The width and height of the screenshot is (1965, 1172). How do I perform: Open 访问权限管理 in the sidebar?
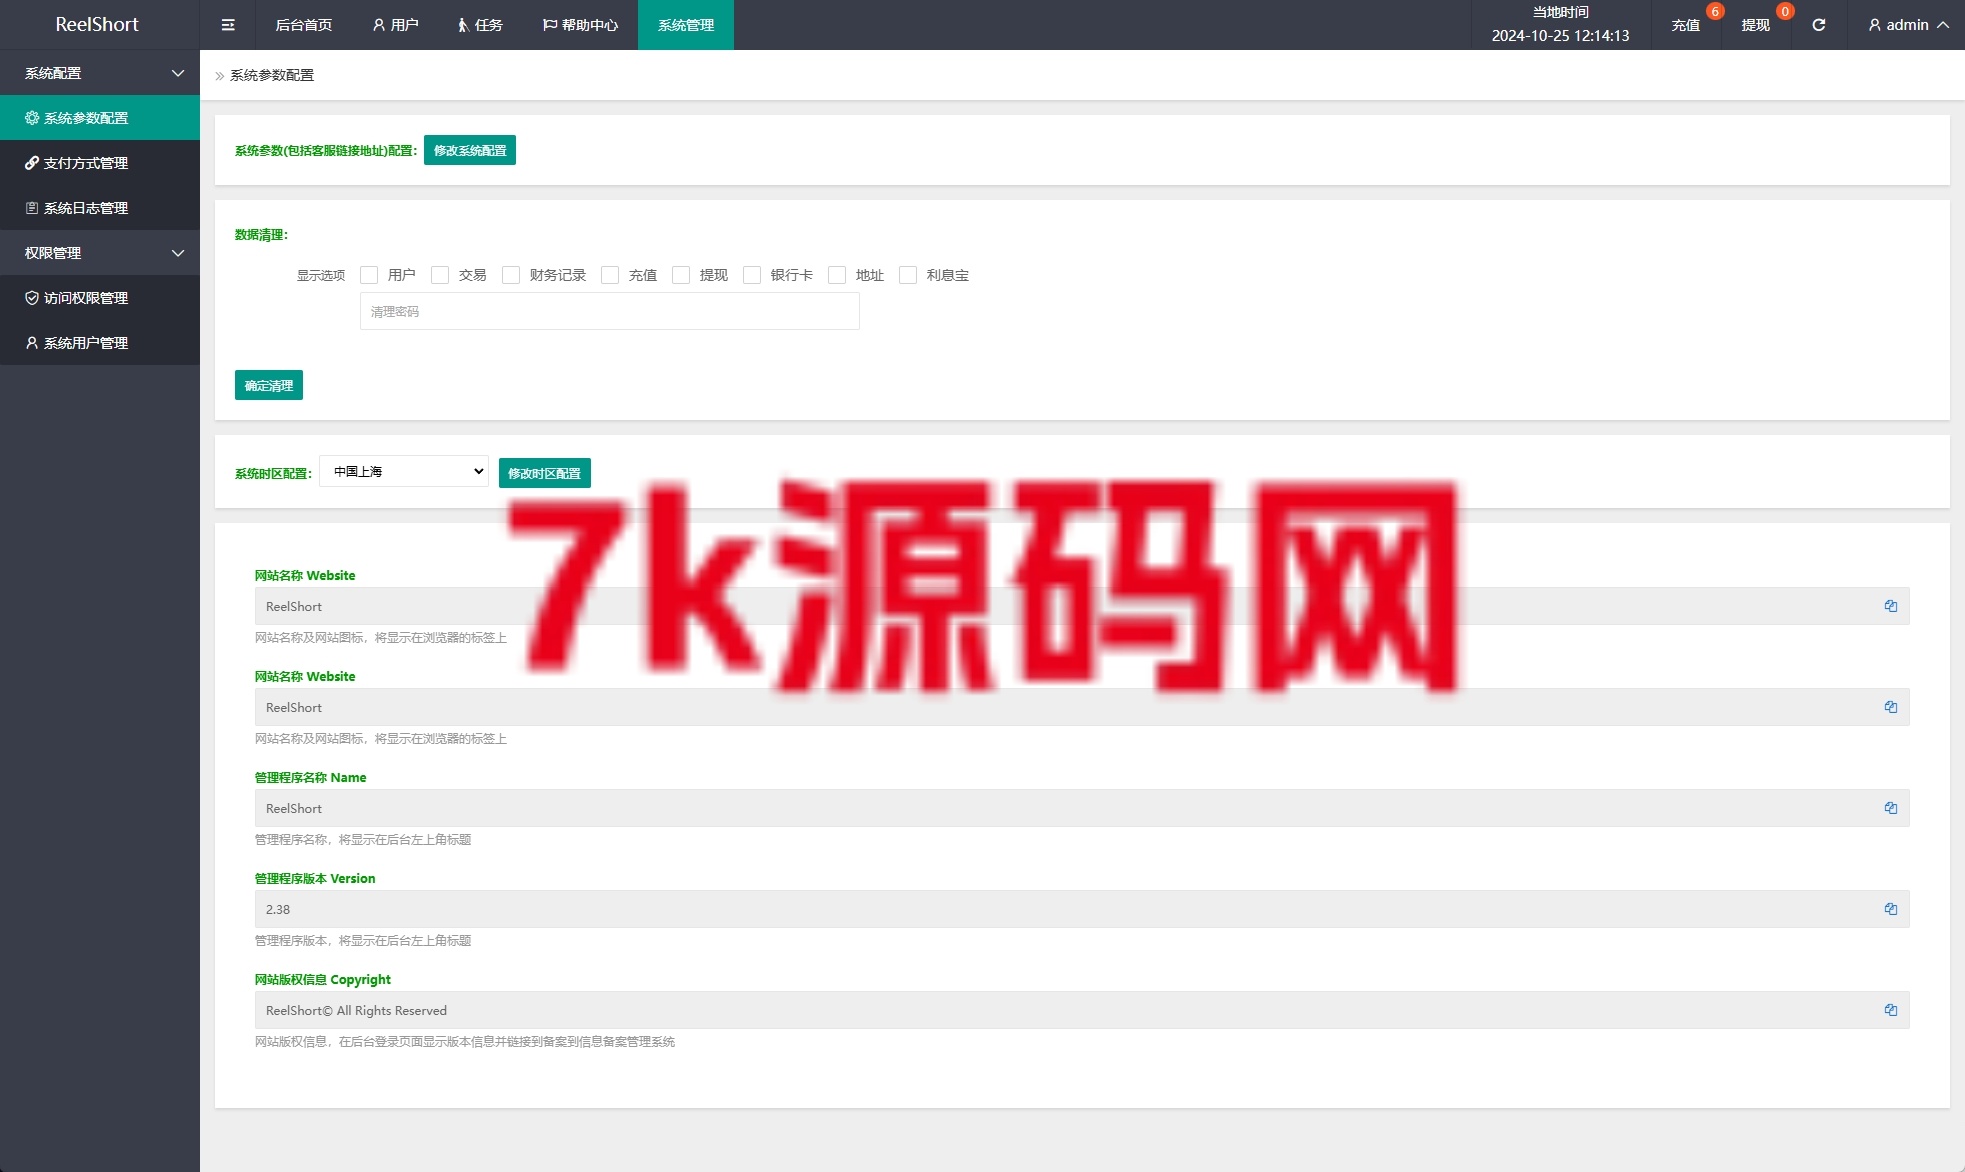pyautogui.click(x=100, y=298)
